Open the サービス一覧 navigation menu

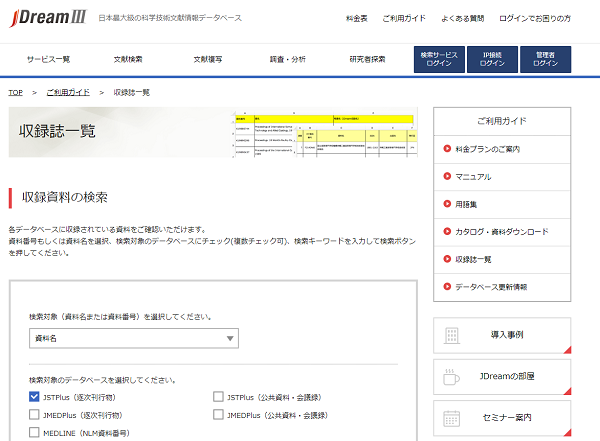(x=48, y=60)
